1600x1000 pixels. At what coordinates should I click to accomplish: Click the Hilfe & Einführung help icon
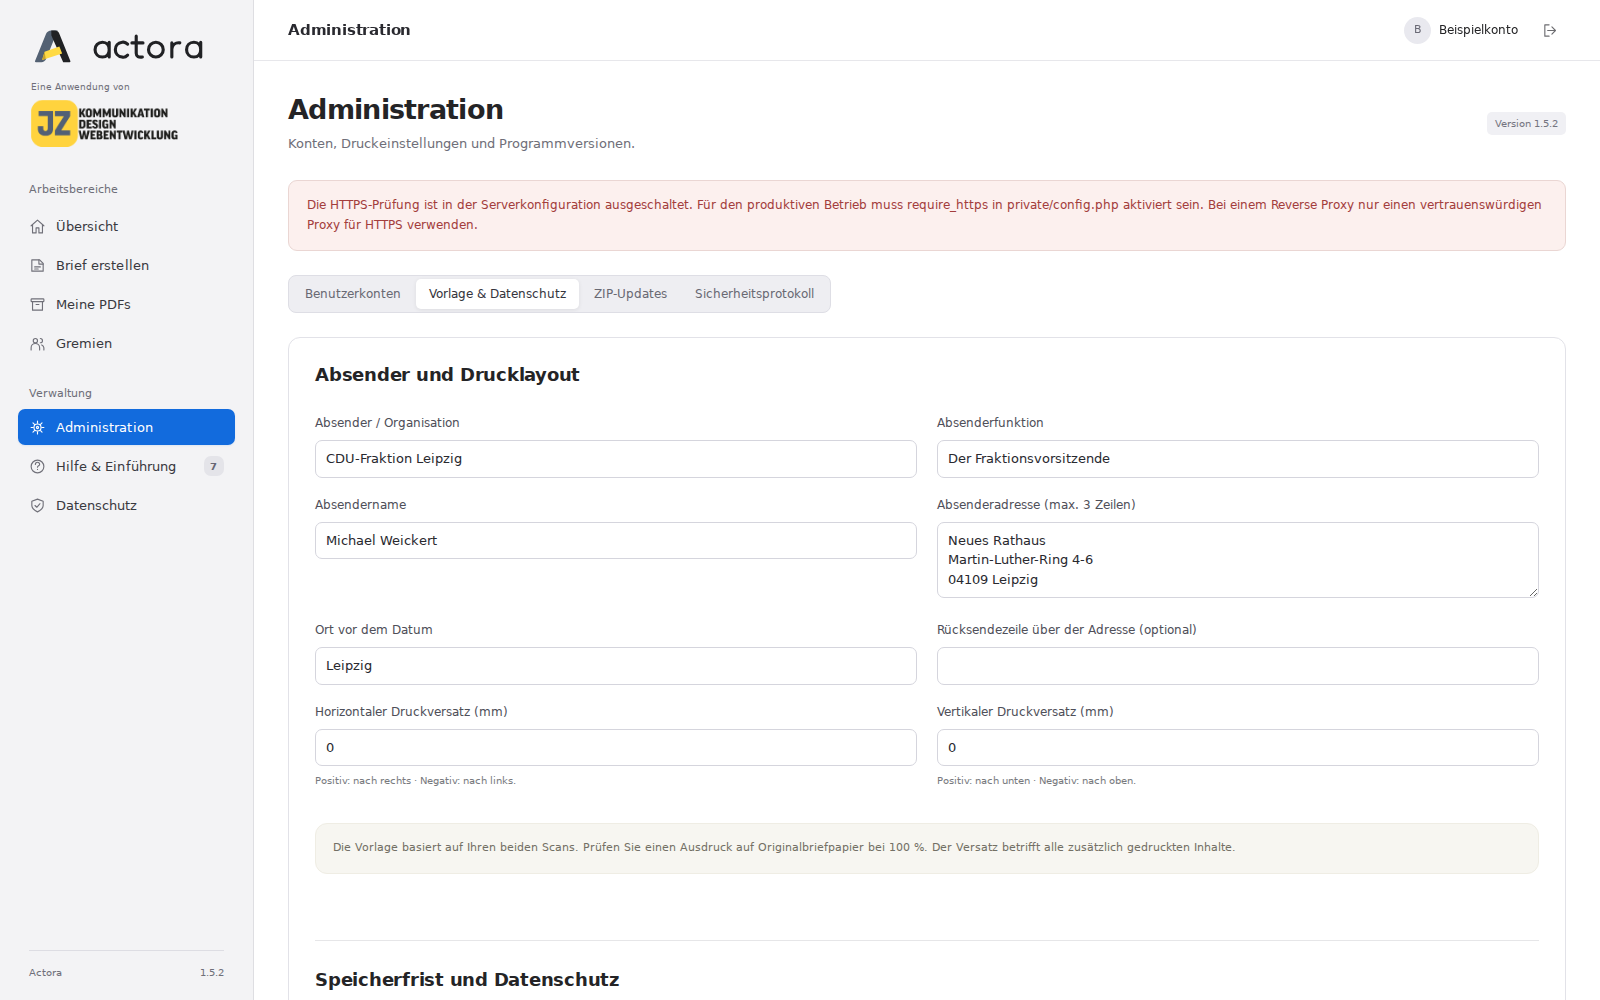[x=38, y=467]
